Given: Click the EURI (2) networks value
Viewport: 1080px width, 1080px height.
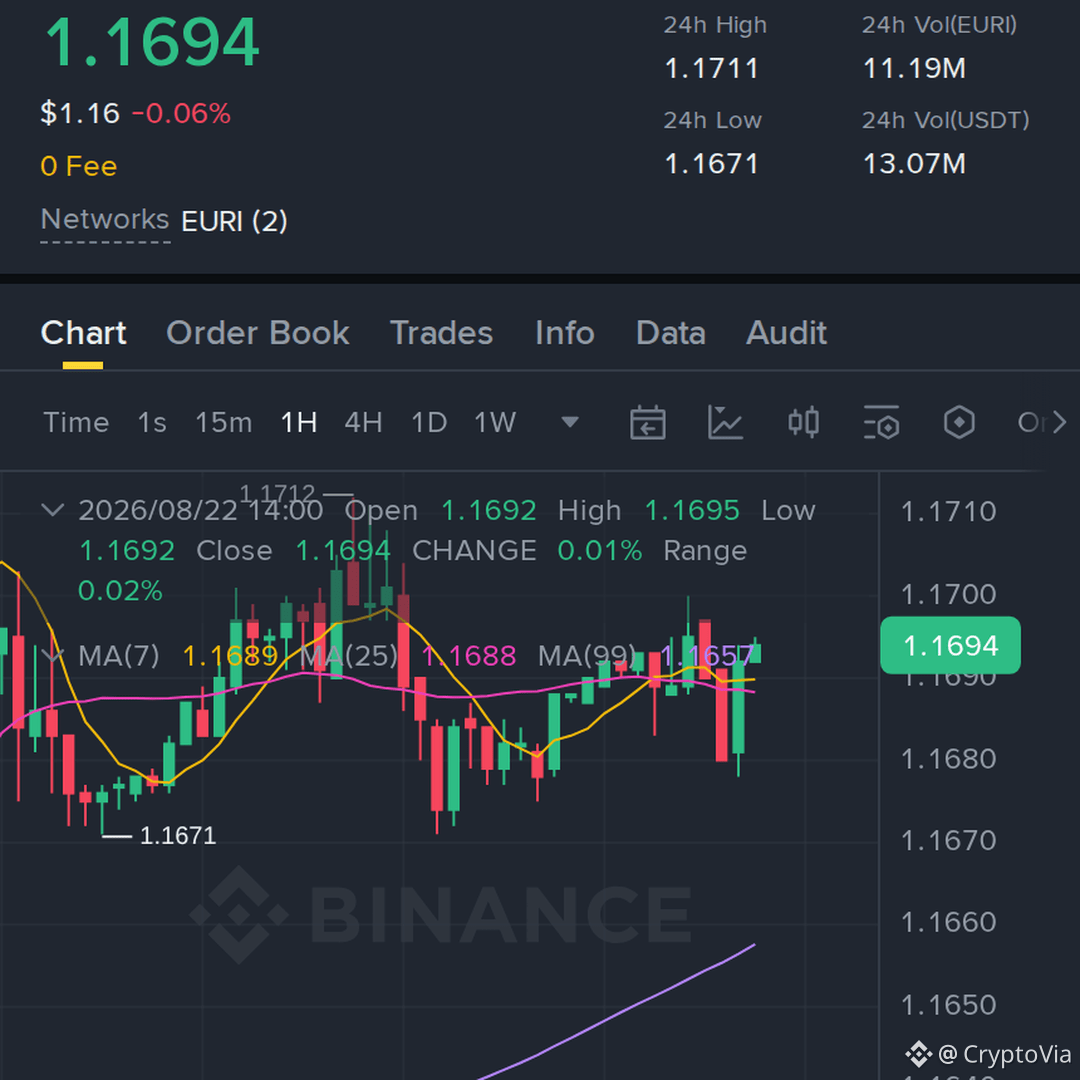Looking at the screenshot, I should (x=234, y=222).
